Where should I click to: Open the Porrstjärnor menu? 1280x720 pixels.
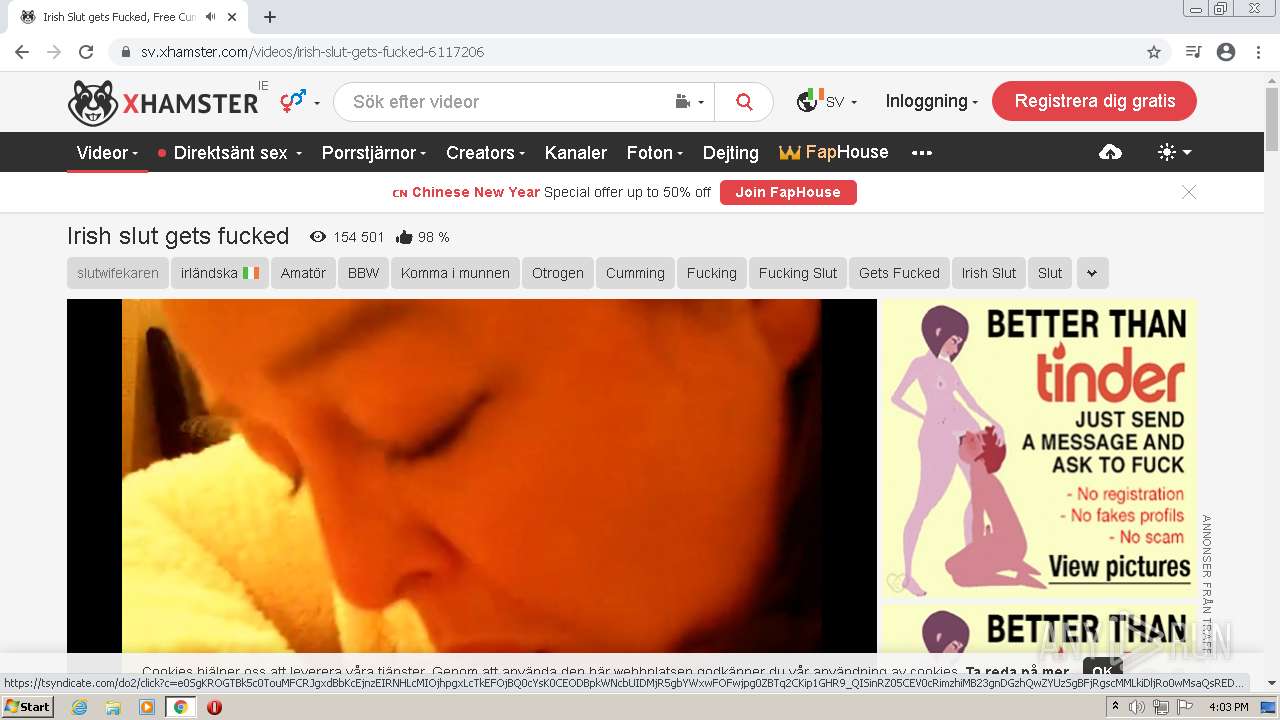tap(374, 153)
